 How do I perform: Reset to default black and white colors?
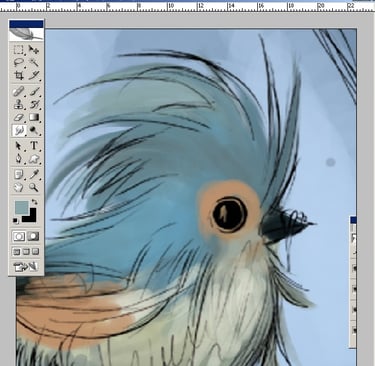[16, 220]
